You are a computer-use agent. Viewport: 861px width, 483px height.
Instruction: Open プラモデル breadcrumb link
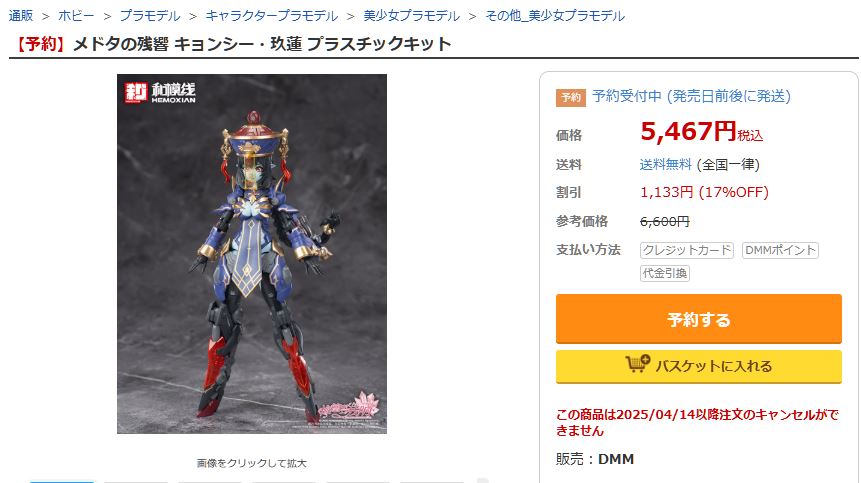pos(150,16)
